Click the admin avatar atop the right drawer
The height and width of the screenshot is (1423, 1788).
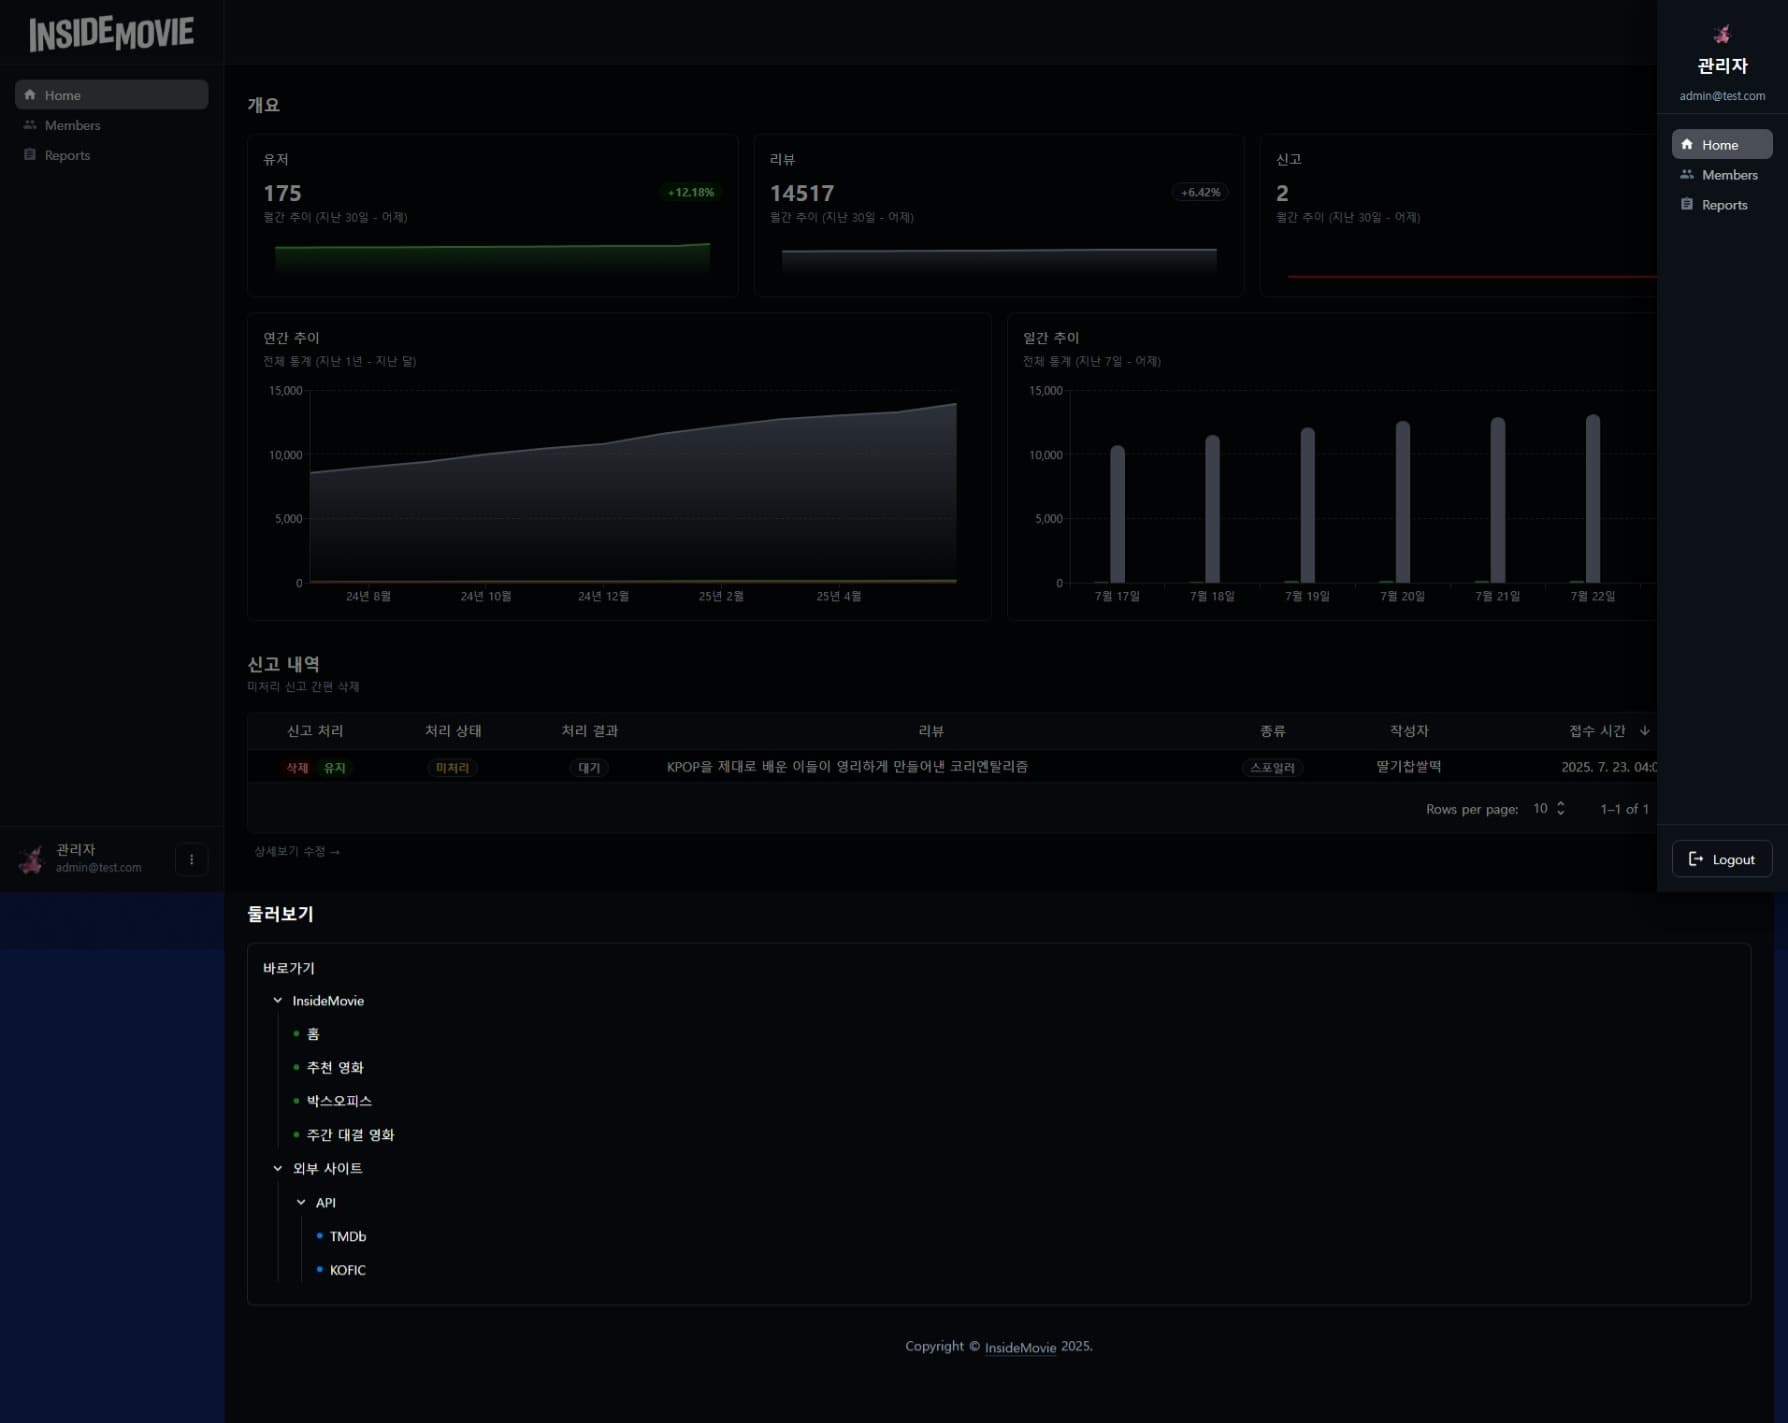click(x=1722, y=35)
